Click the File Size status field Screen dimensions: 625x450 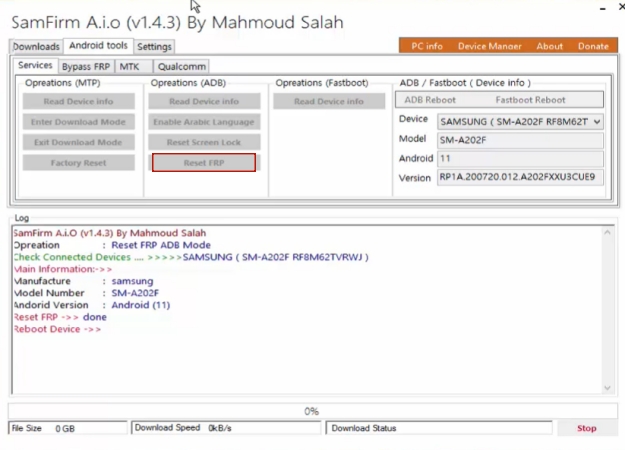tap(68, 428)
